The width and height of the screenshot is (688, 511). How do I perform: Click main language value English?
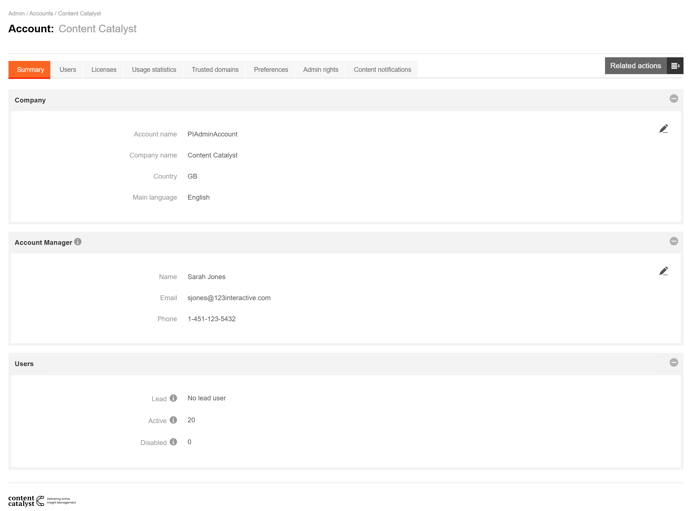click(x=198, y=197)
